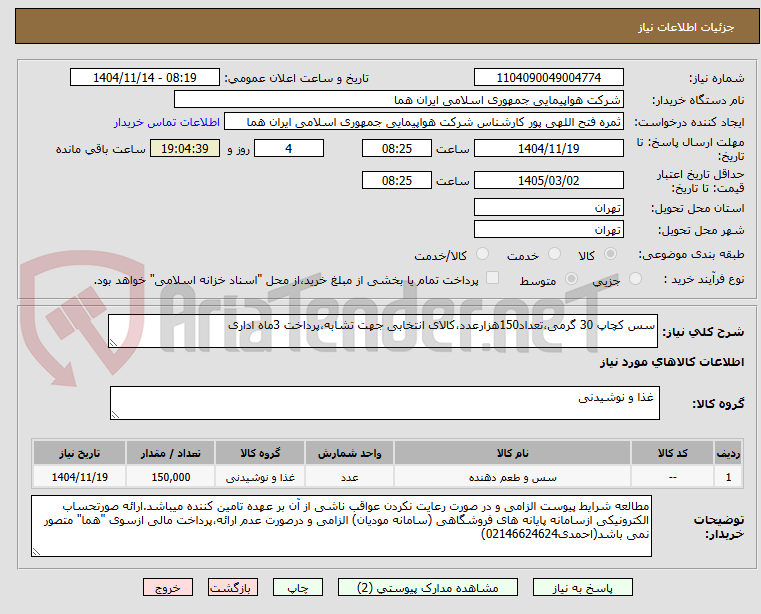The height and width of the screenshot is (614, 761).
Task: Click the نام دستگاه خریدار field
Action: coord(398,100)
